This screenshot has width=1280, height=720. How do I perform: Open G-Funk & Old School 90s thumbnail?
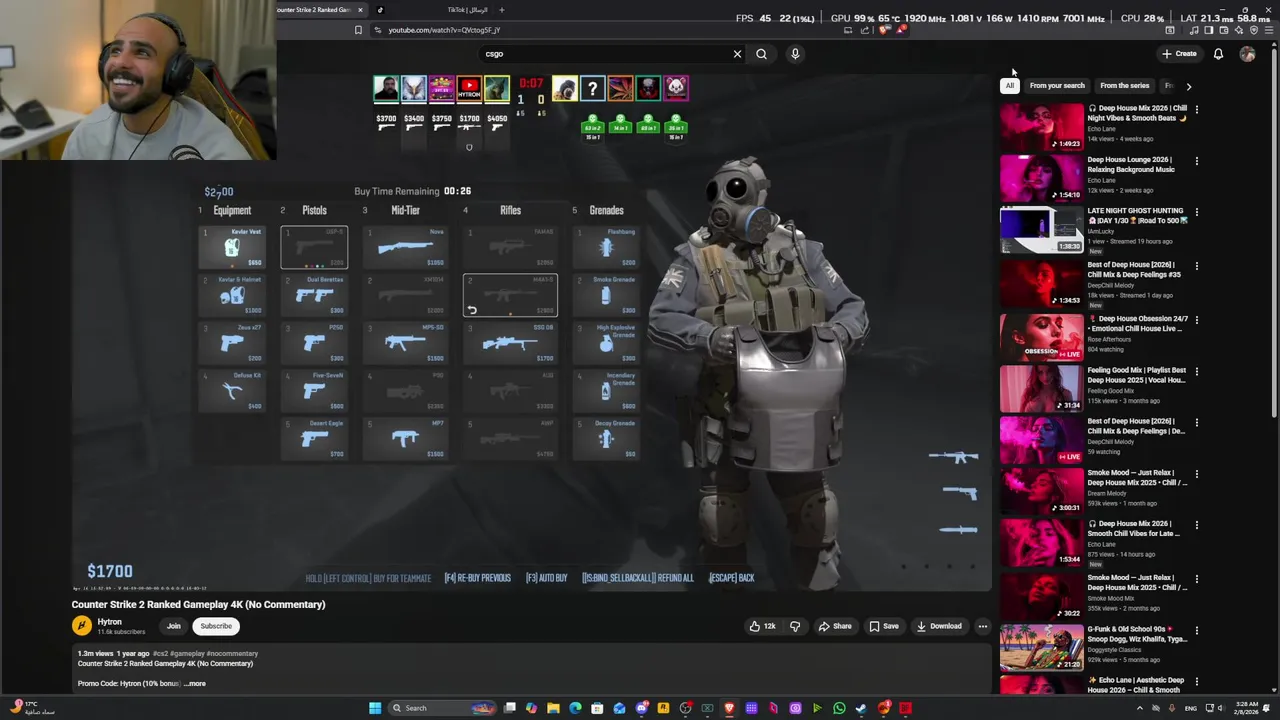(1041, 647)
